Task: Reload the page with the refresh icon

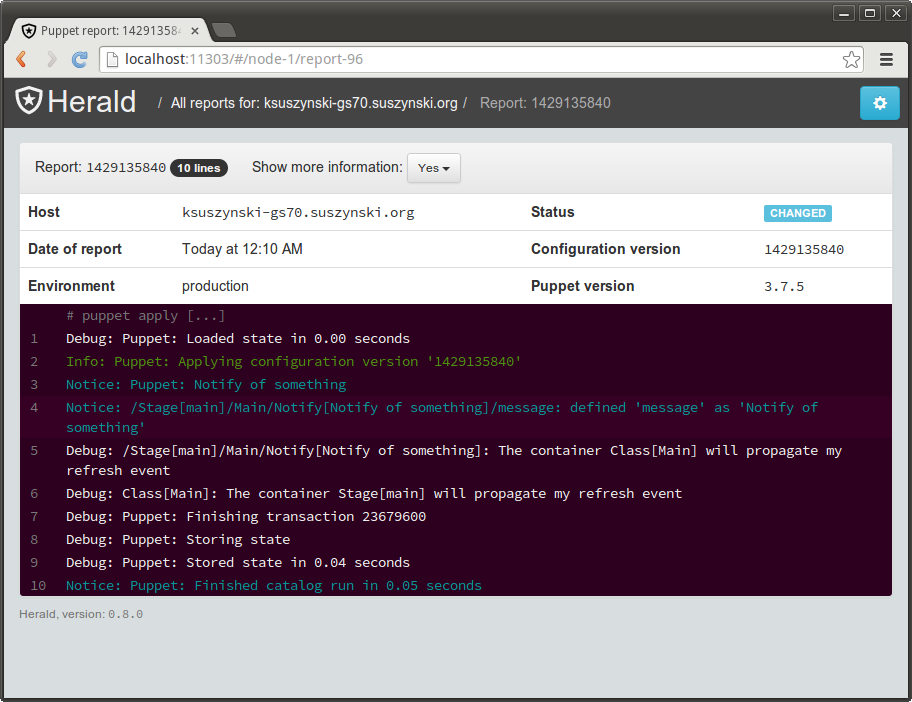Action: click(80, 59)
